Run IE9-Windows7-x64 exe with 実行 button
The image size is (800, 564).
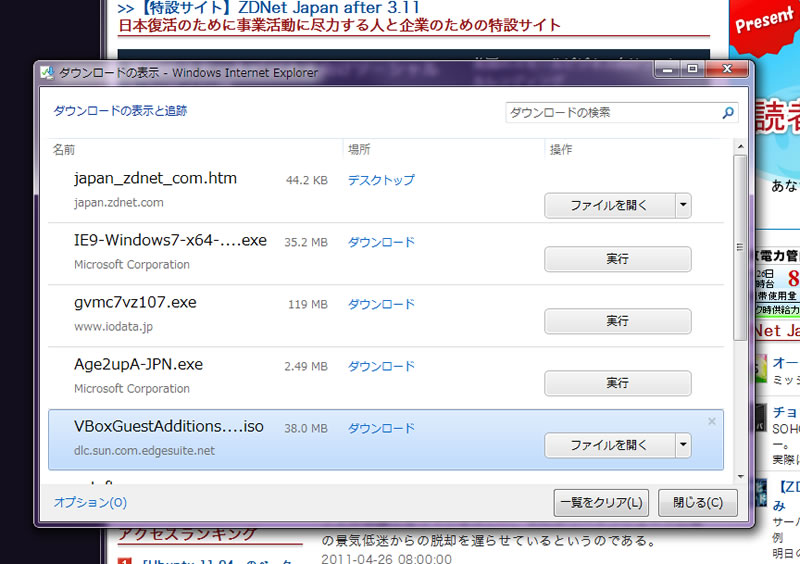618,259
